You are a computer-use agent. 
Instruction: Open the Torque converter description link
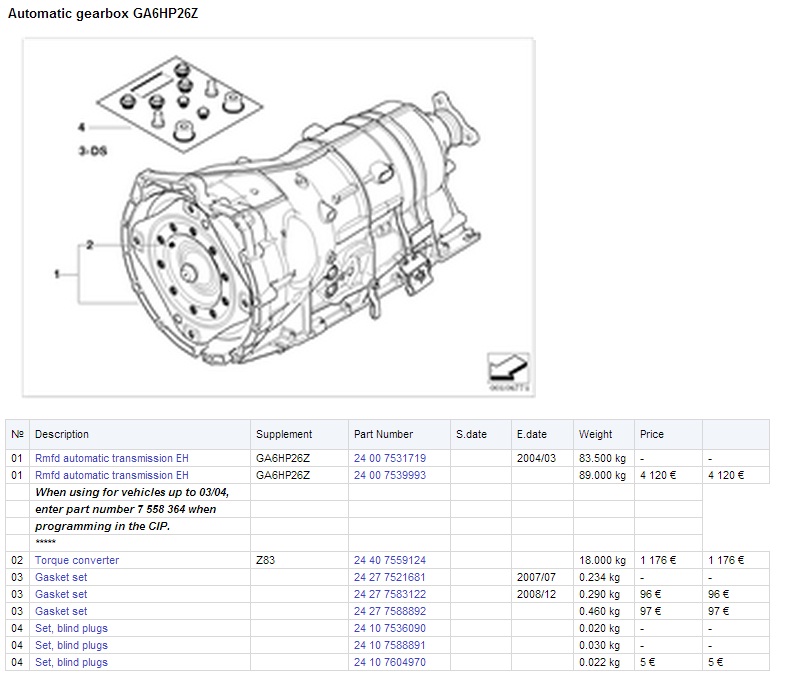coord(76,560)
